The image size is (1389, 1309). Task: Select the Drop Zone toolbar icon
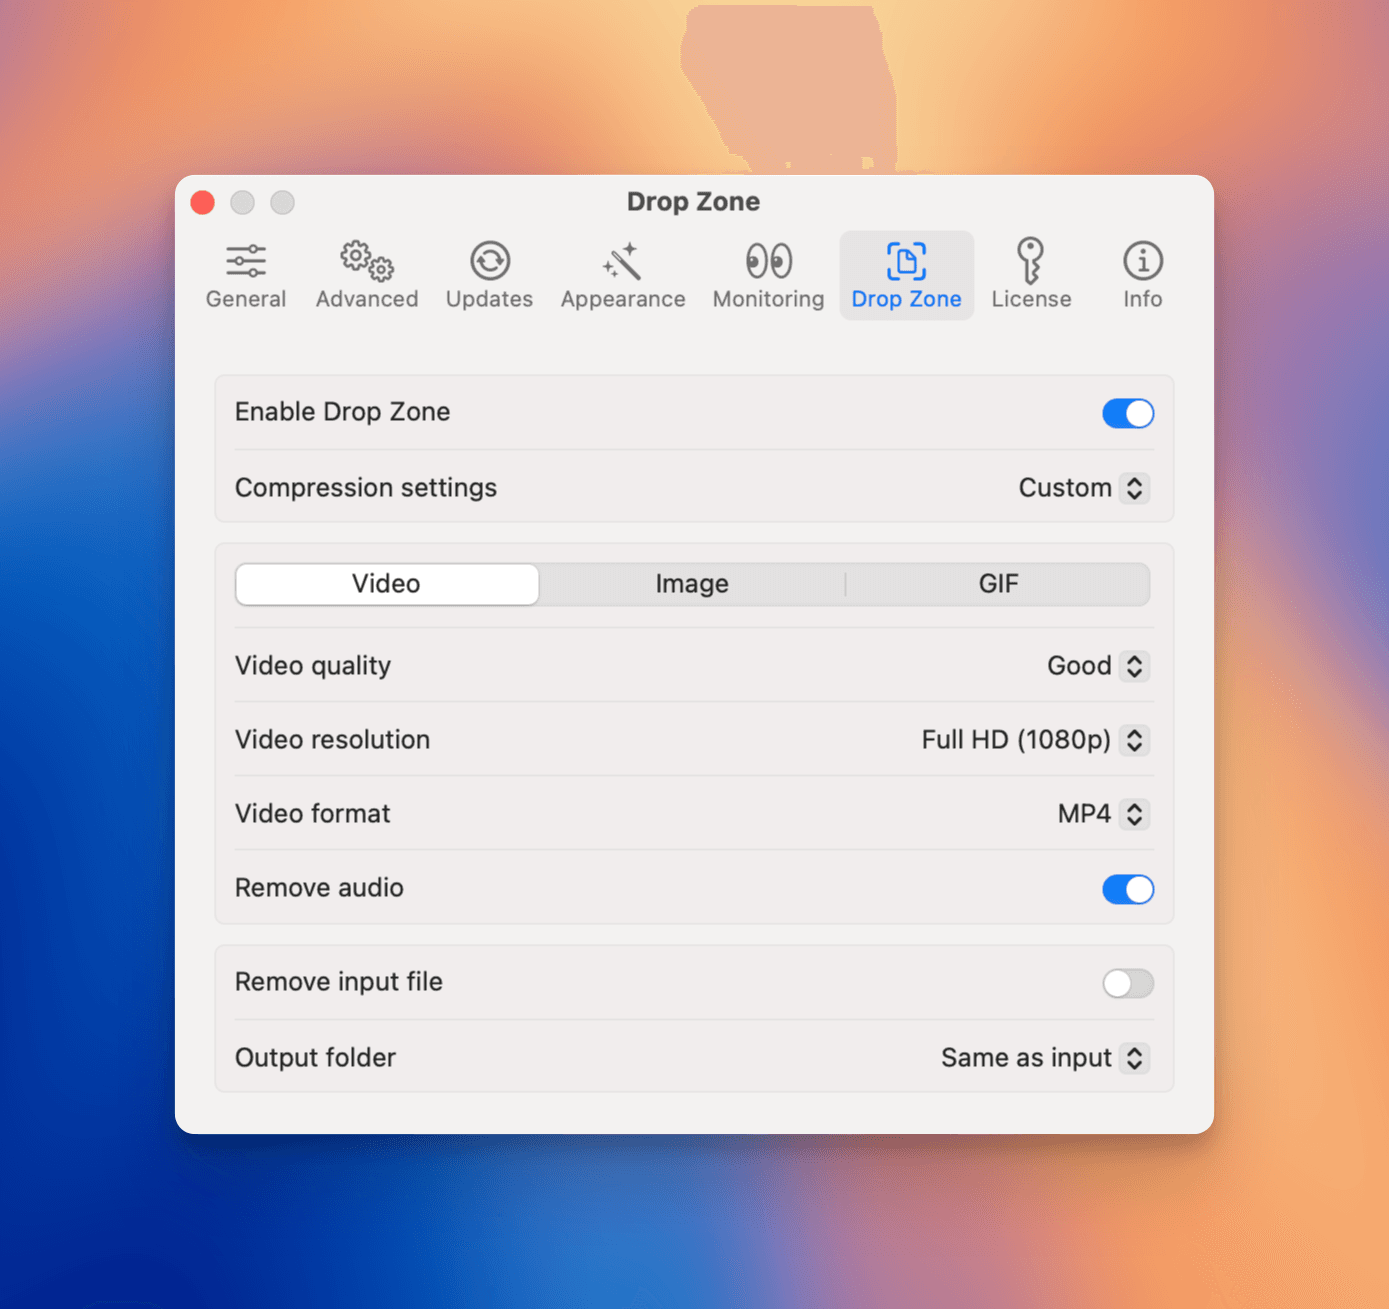point(906,275)
